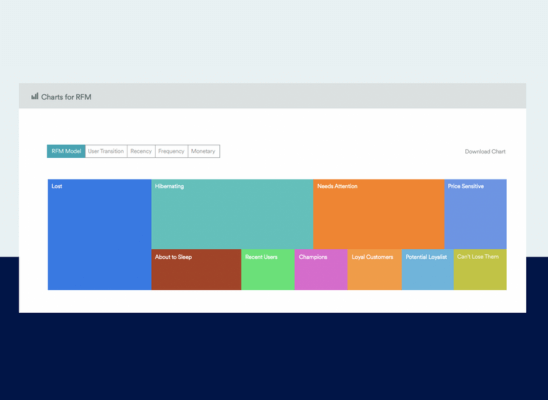The height and width of the screenshot is (400, 548).
Task: Click the green Recent Users tile
Action: coord(268,269)
